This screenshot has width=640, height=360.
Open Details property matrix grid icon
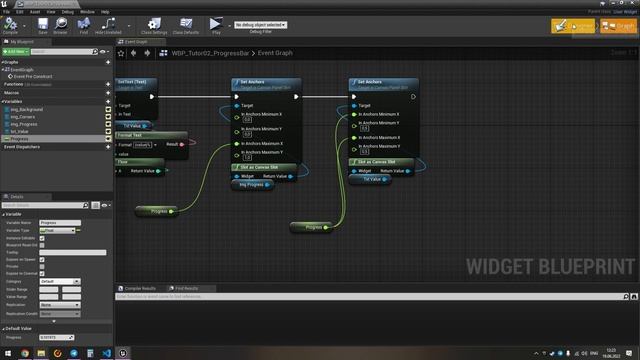point(96,205)
